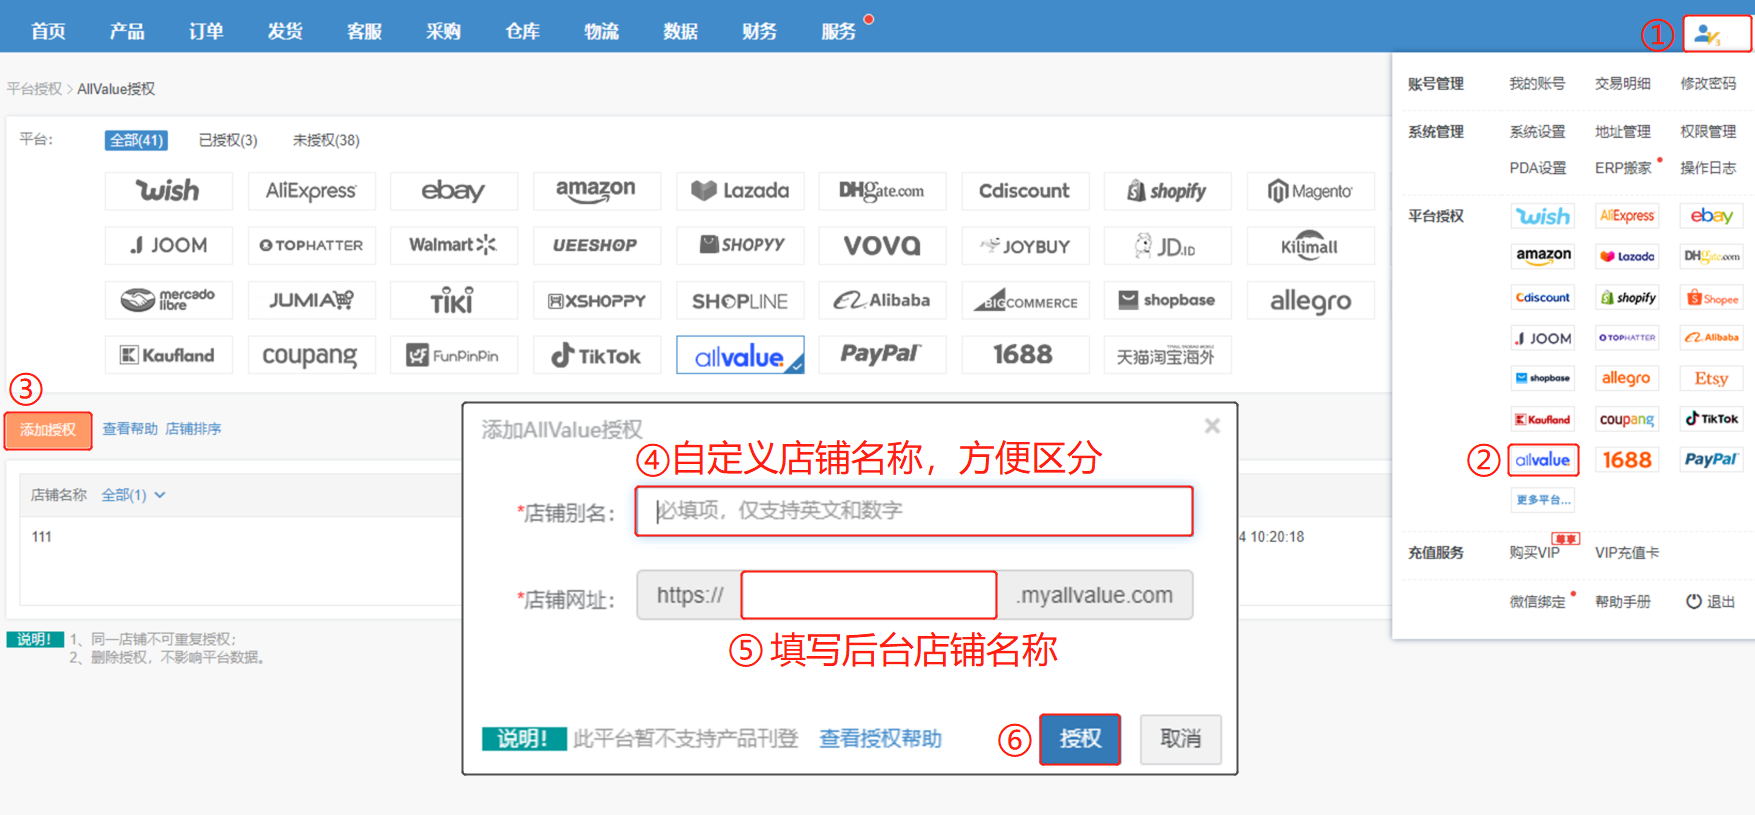Image resolution: width=1755 pixels, height=815 pixels.
Task: Focus the 店铺别名 input field
Action: click(x=914, y=511)
